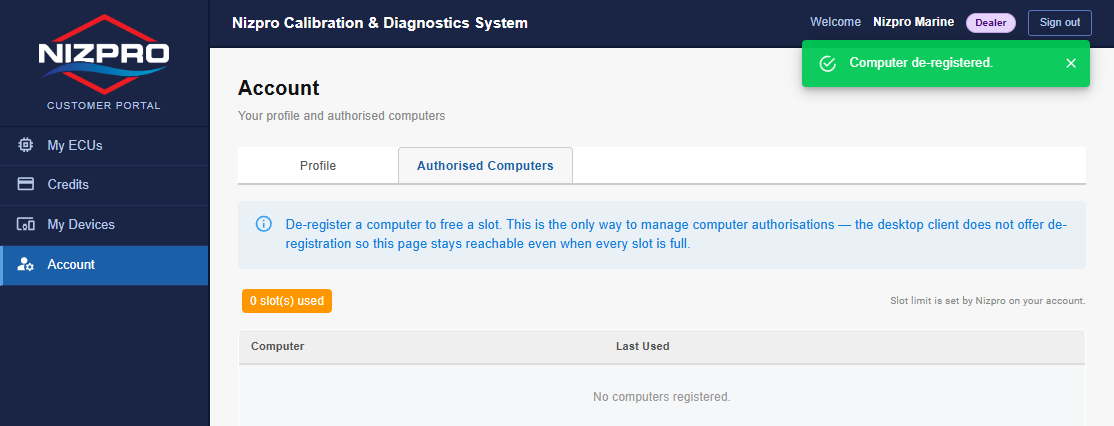
Task: Click the checkmark icon in success toast
Action: click(x=827, y=63)
